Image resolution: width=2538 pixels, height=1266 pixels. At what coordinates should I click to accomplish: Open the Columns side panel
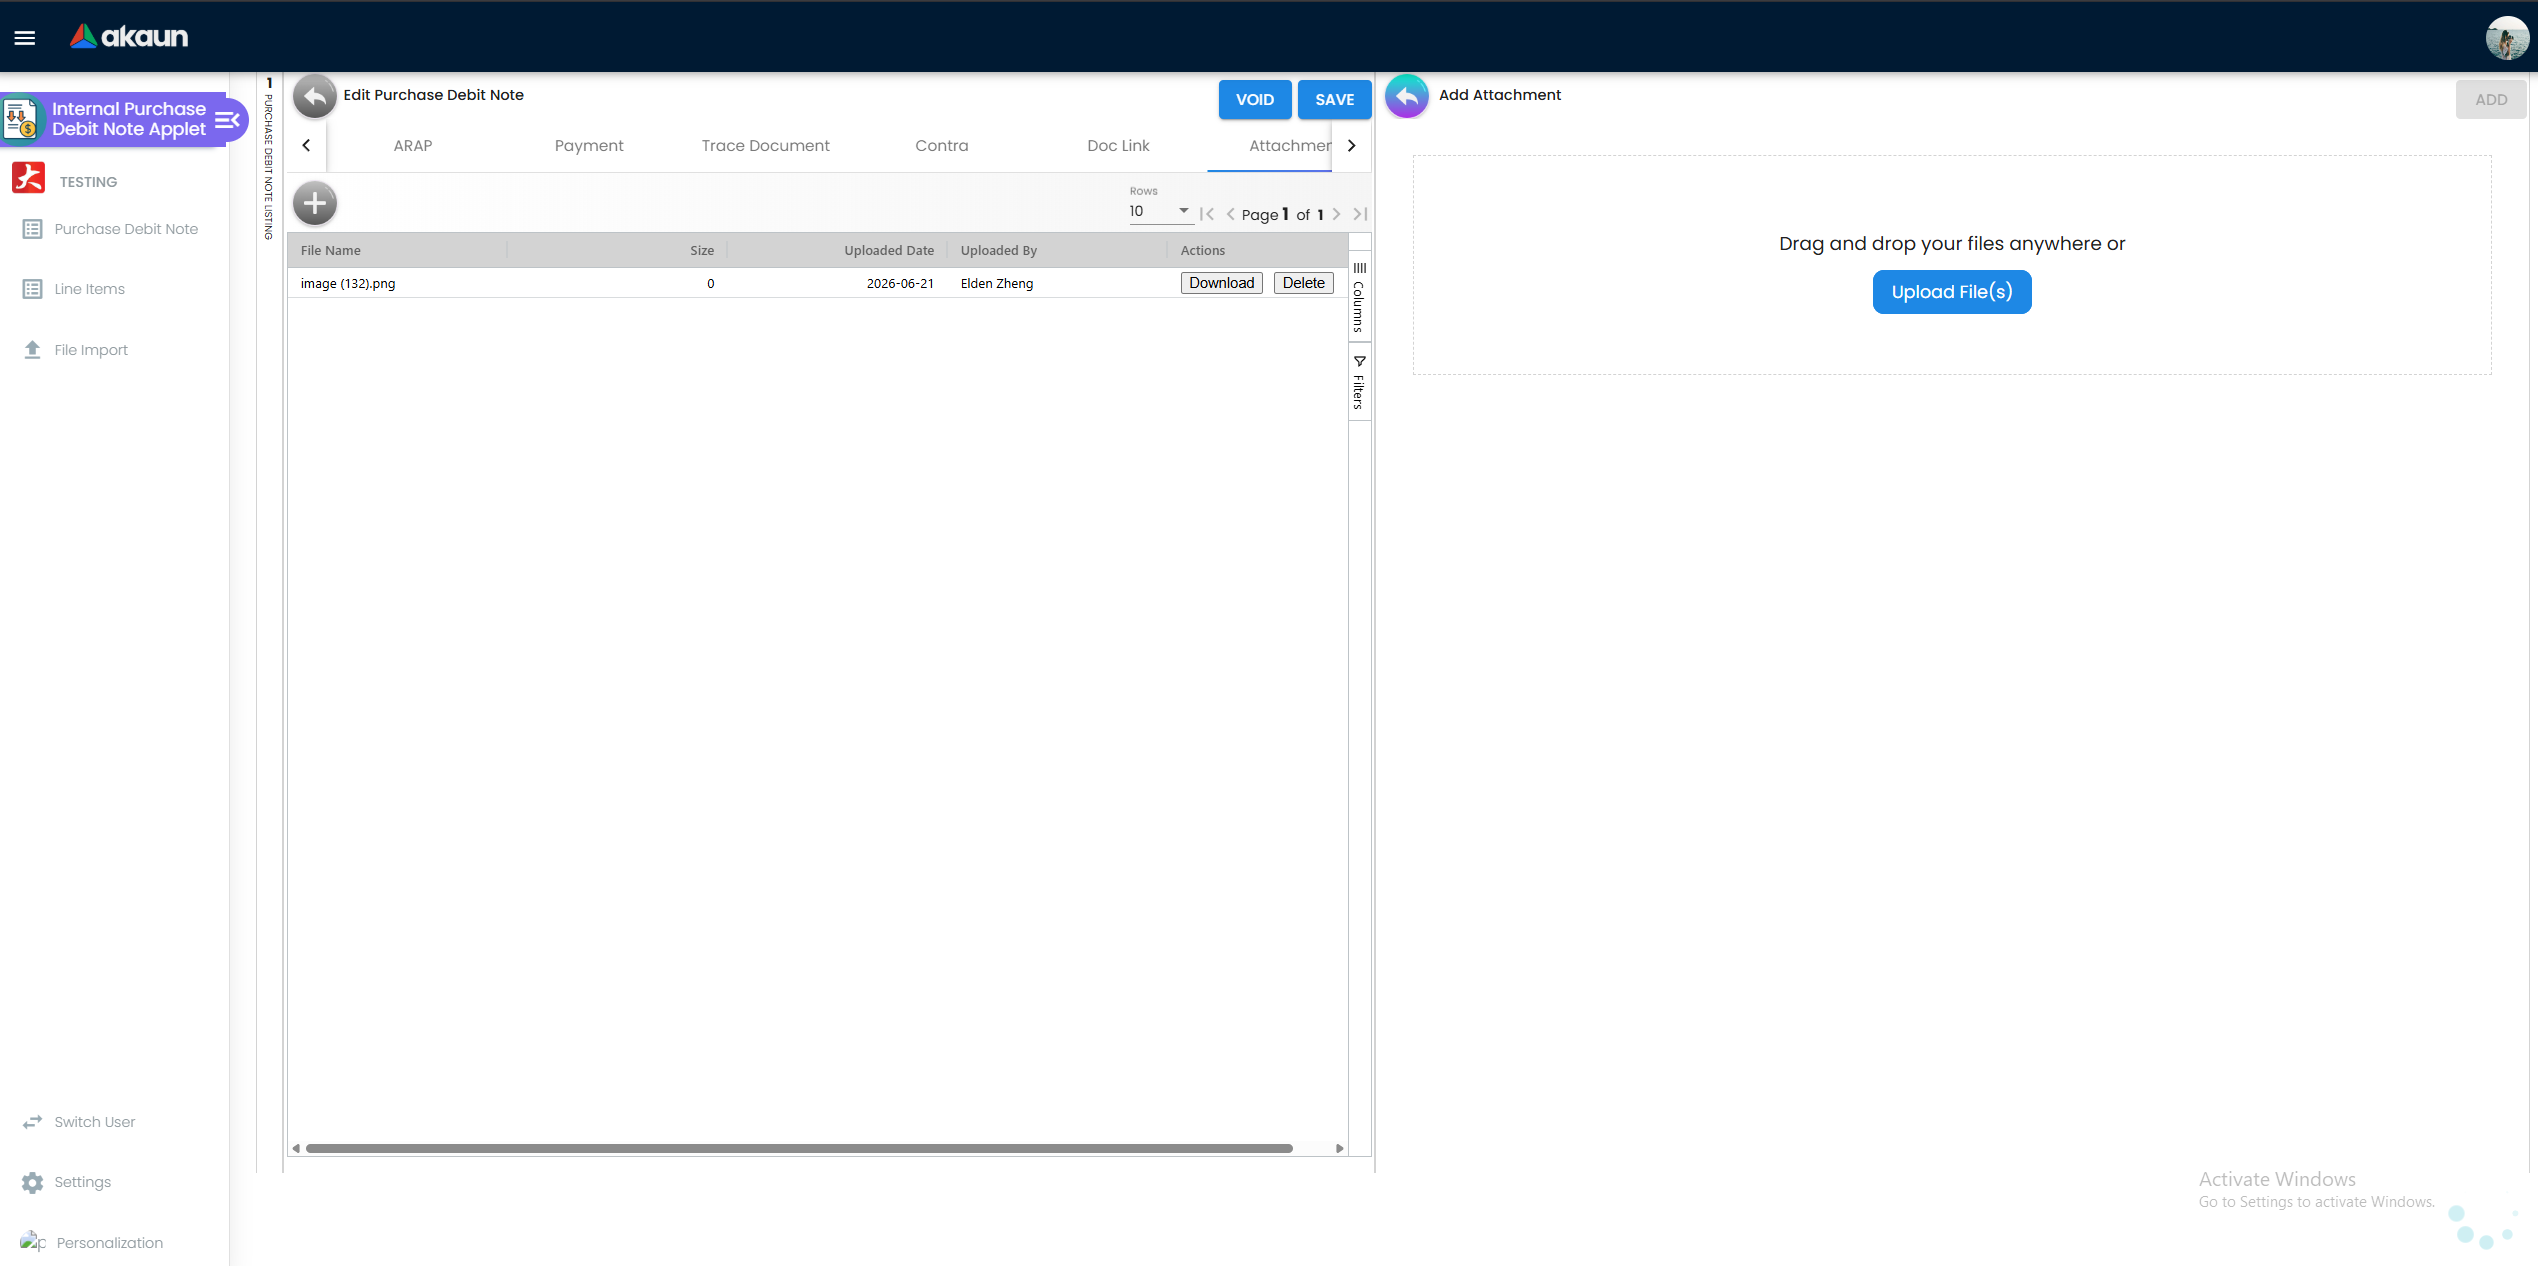[1359, 297]
